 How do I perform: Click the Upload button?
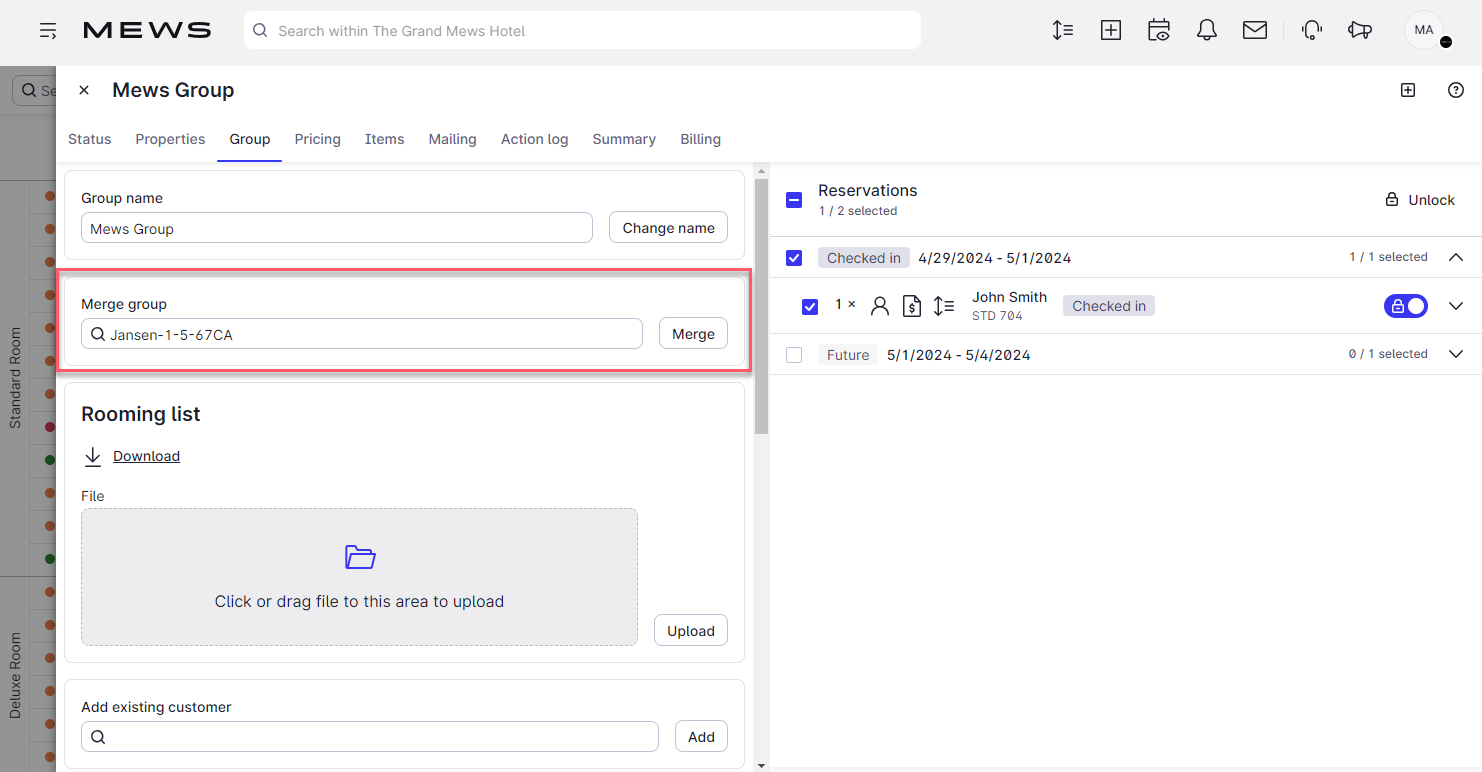pyautogui.click(x=691, y=631)
